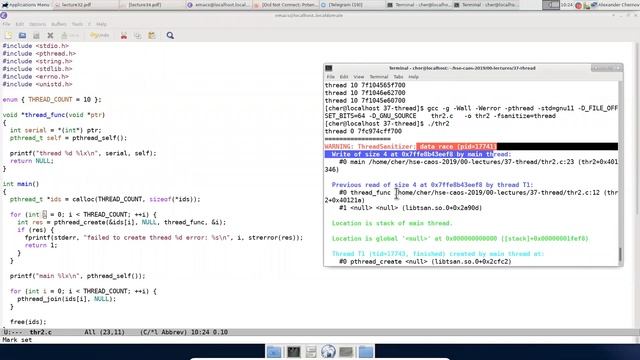Click the Emacs logo icon in title bar
640x360 pixels.
click(4, 16)
